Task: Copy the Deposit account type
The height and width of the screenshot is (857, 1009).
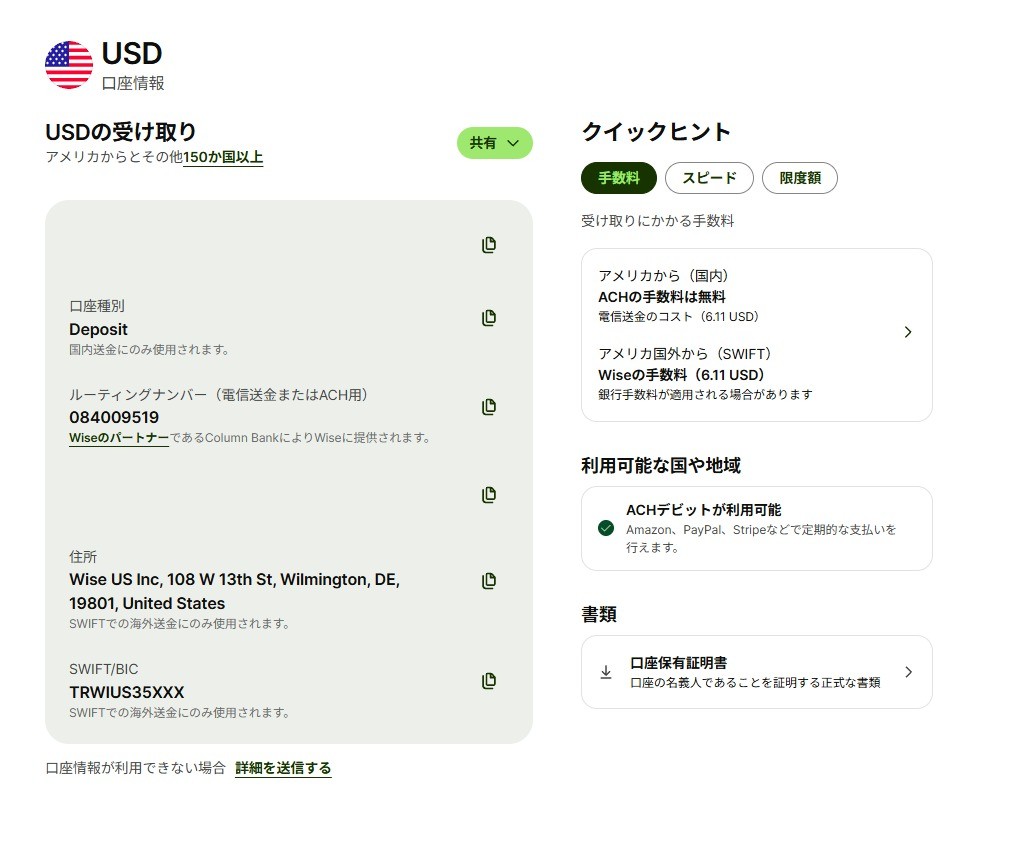Action: [489, 317]
